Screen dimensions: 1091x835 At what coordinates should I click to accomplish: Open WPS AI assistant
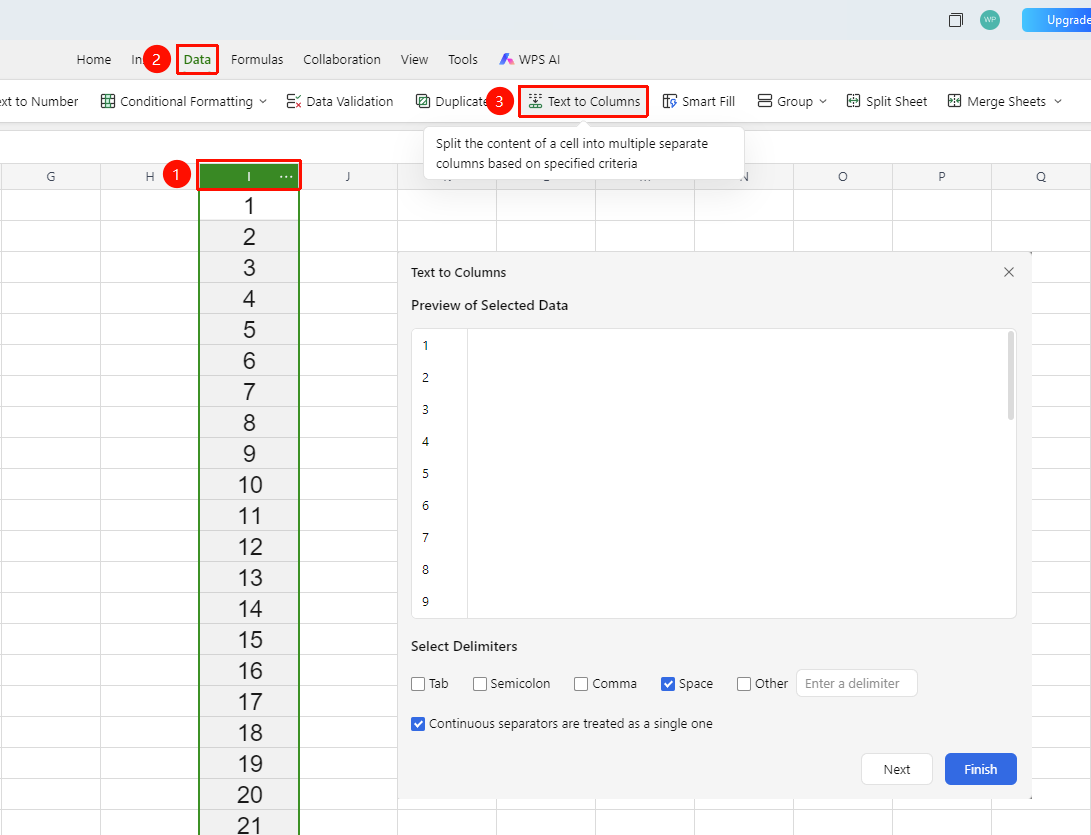pos(529,60)
